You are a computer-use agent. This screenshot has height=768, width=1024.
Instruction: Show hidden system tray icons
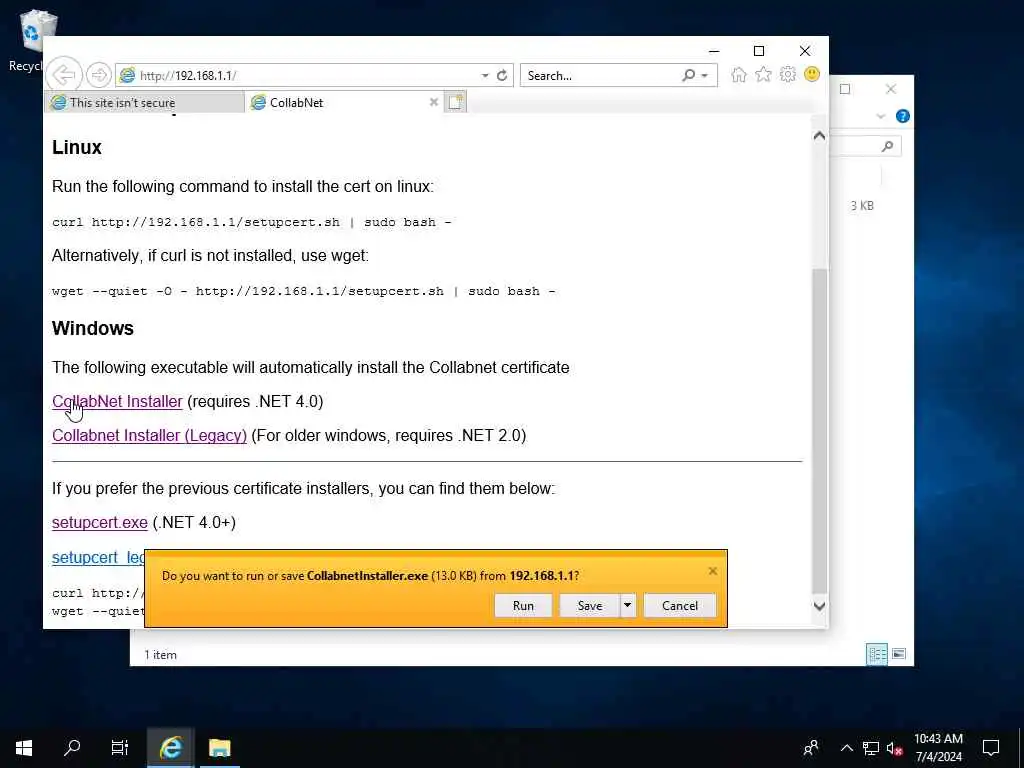click(846, 748)
